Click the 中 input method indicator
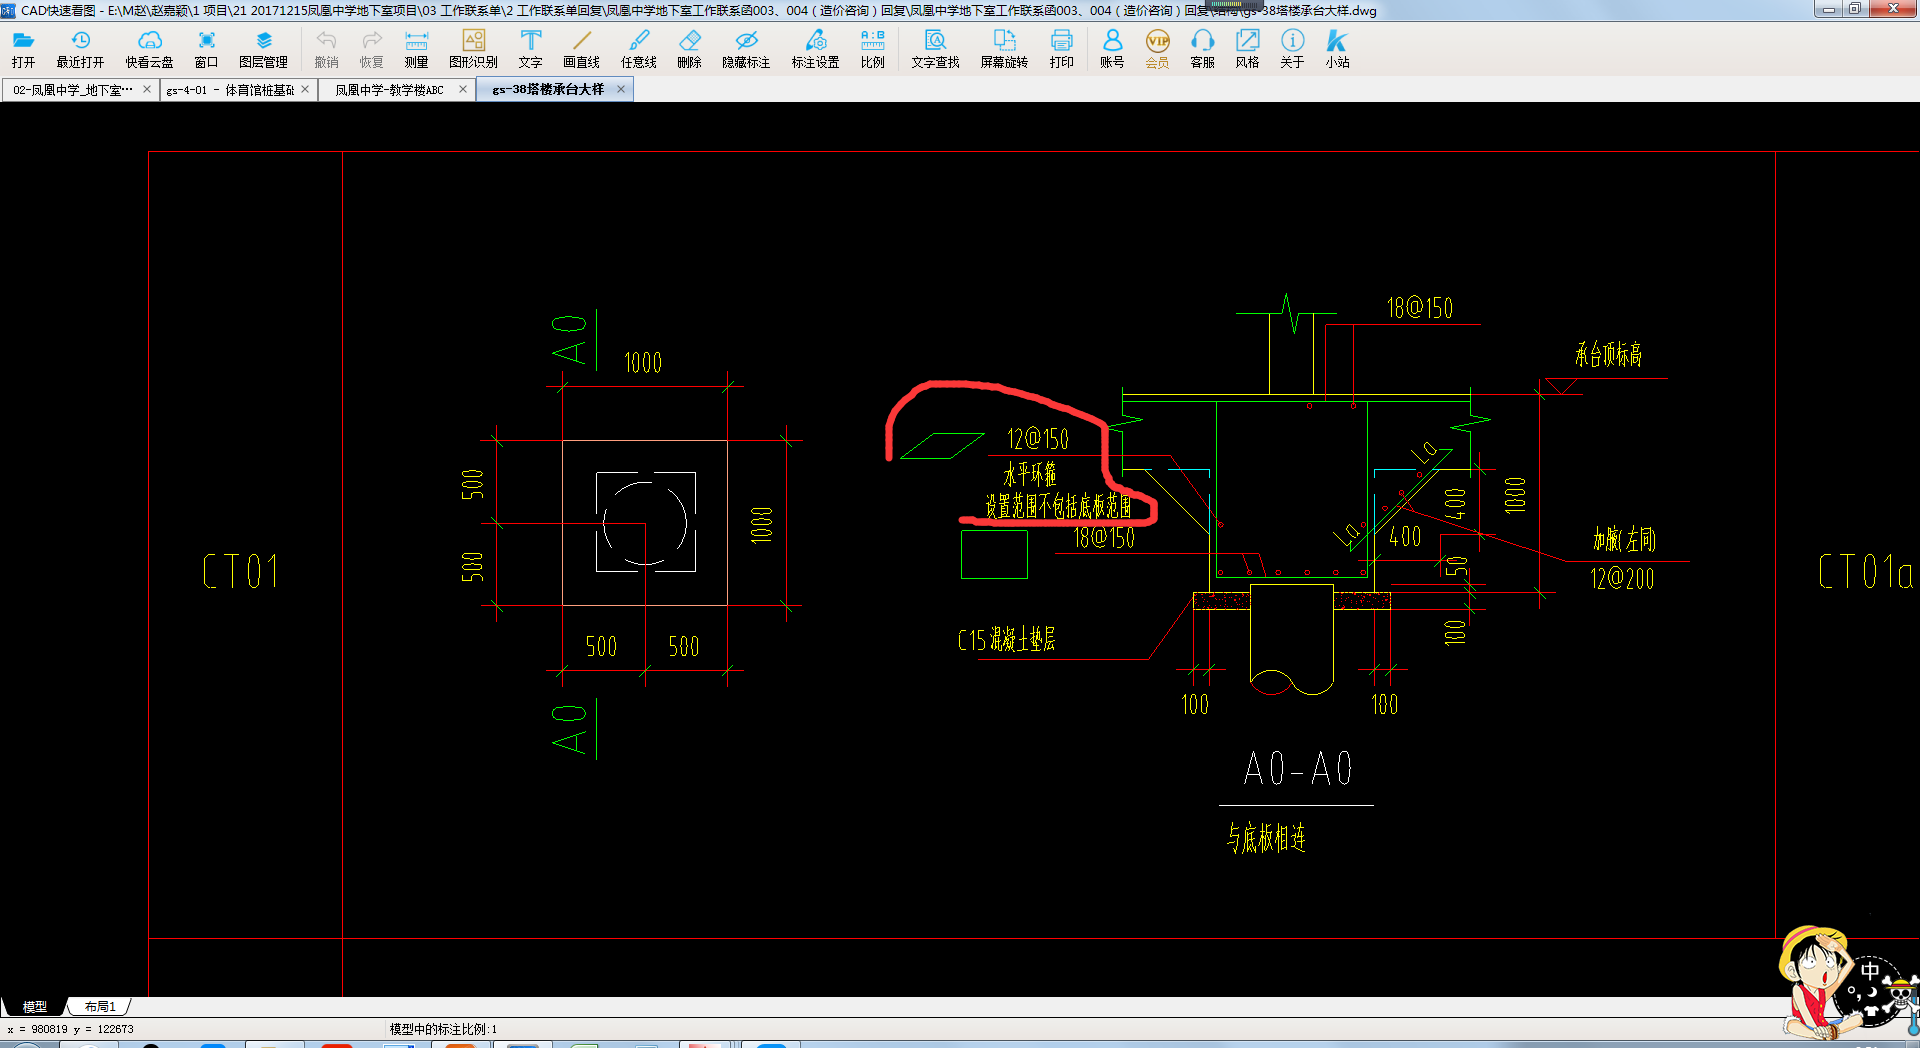This screenshot has width=1920, height=1048. [1869, 971]
